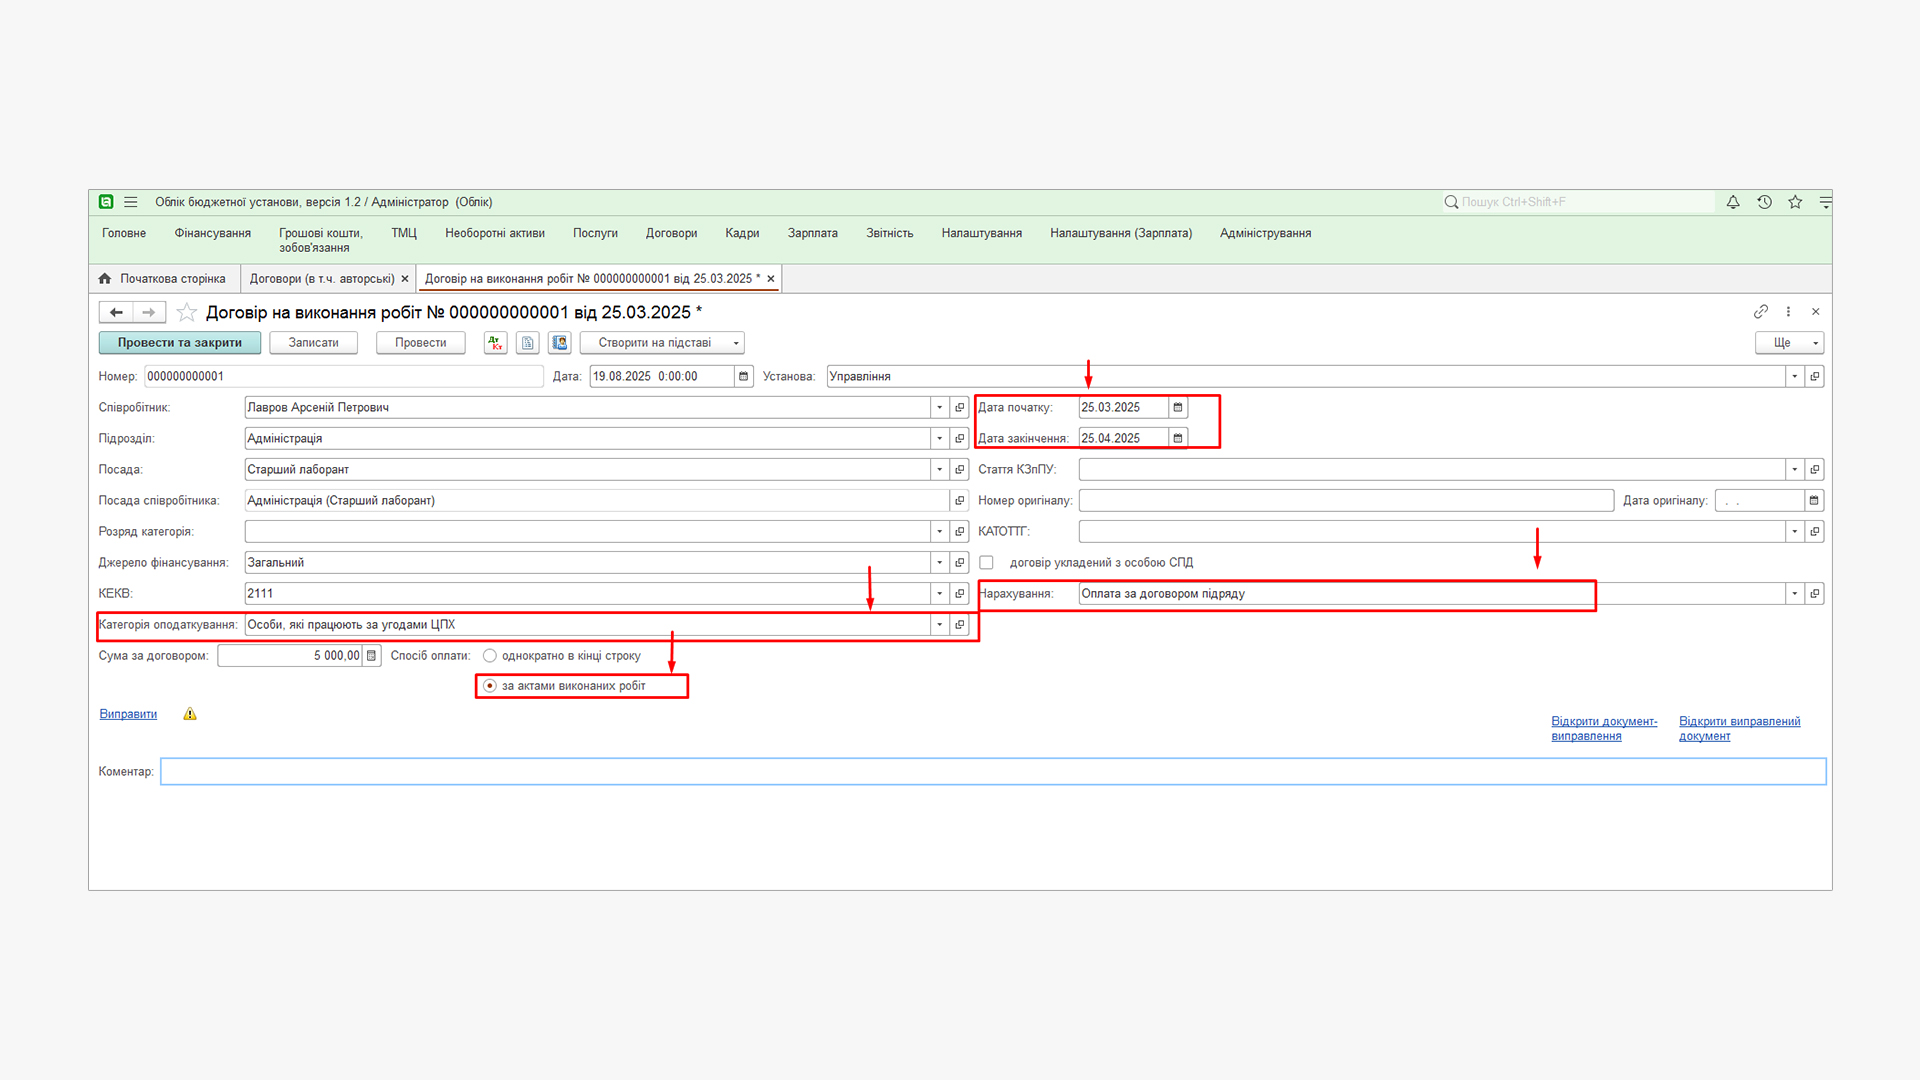Add document to favorites with star icon

click(x=186, y=313)
